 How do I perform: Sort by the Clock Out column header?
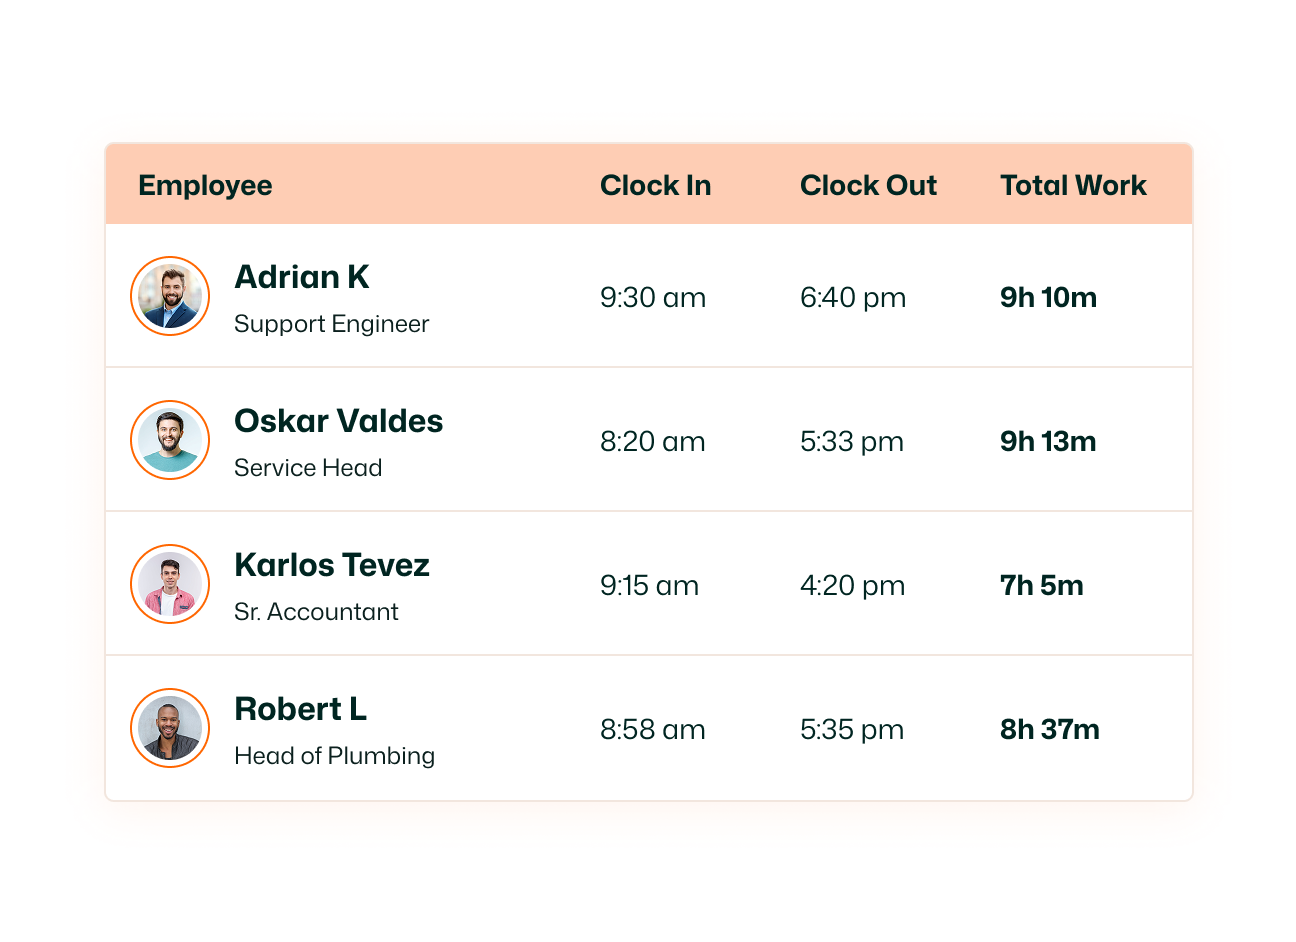tap(868, 185)
